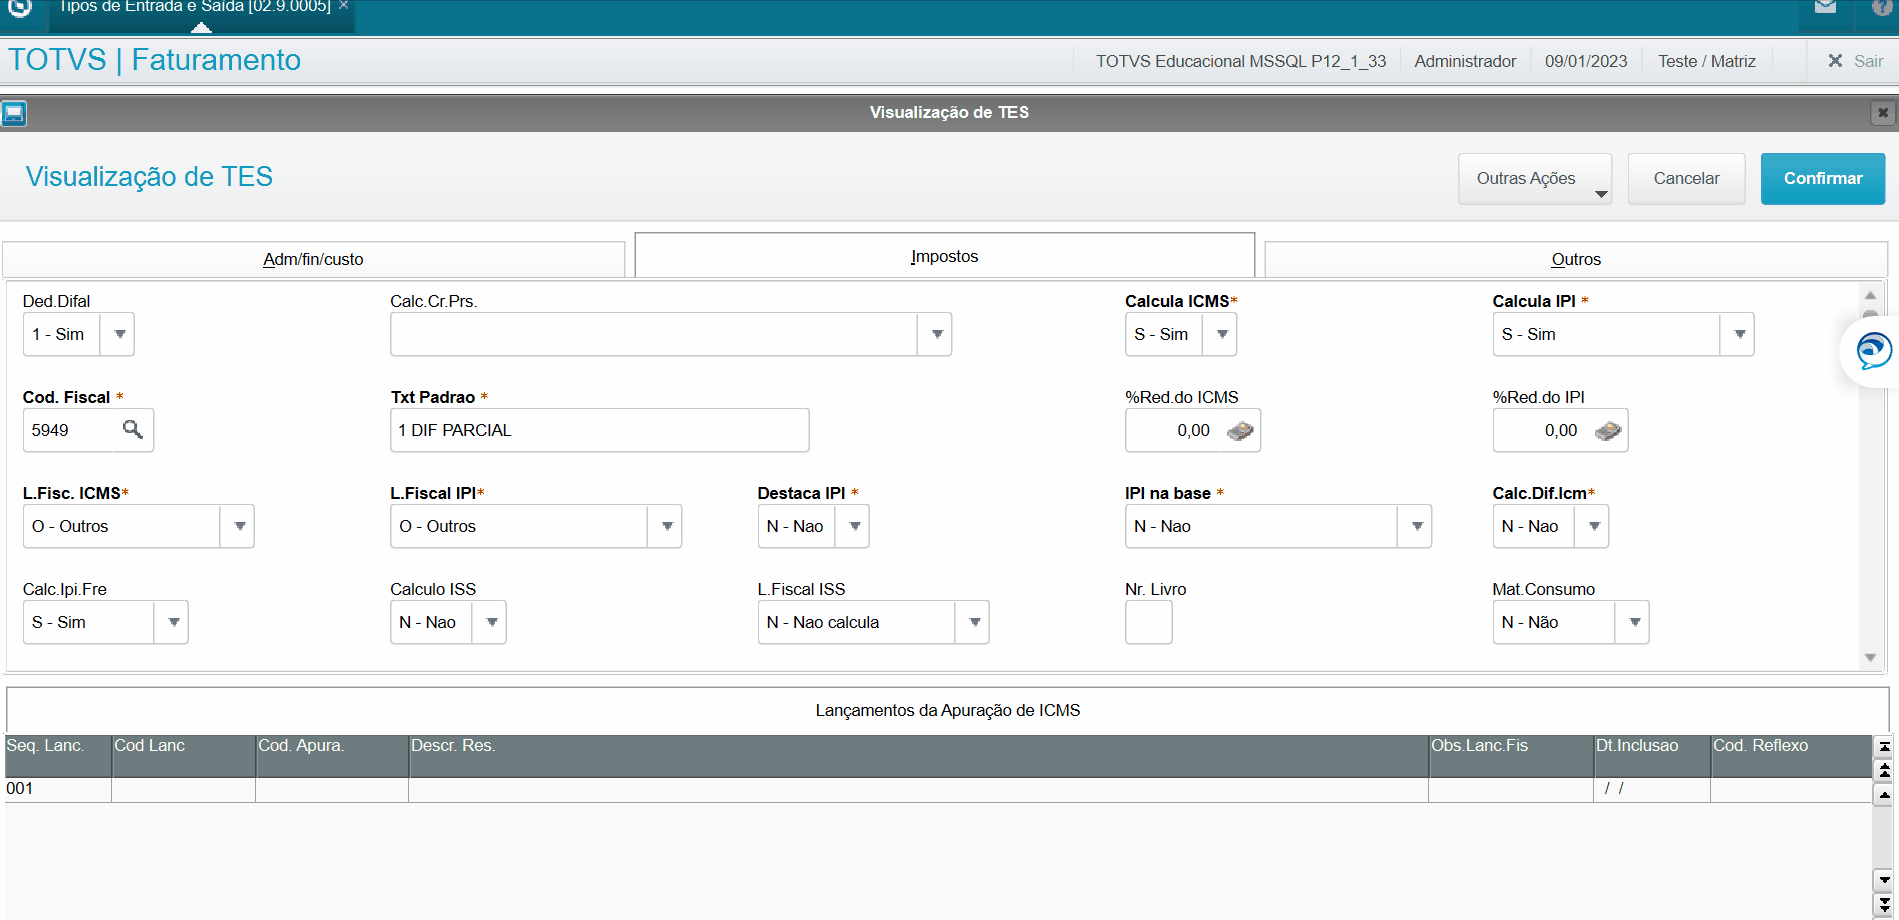Open calculator icon in %Red.do IPI field
This screenshot has width=1899, height=920.
click(1608, 431)
